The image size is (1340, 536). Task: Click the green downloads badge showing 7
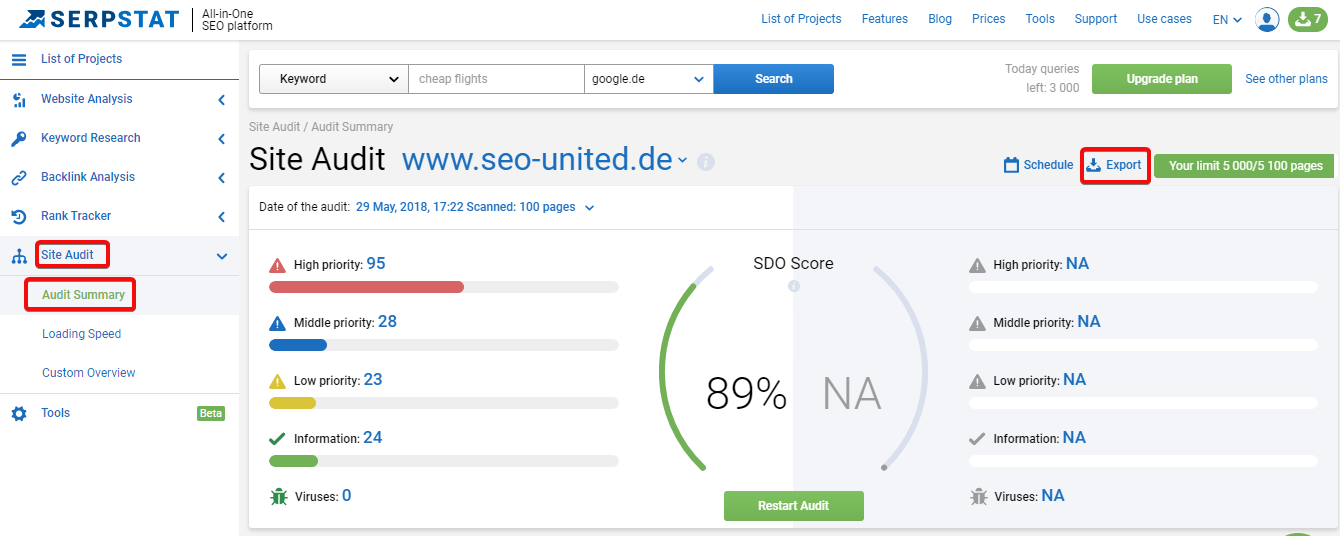[1308, 19]
